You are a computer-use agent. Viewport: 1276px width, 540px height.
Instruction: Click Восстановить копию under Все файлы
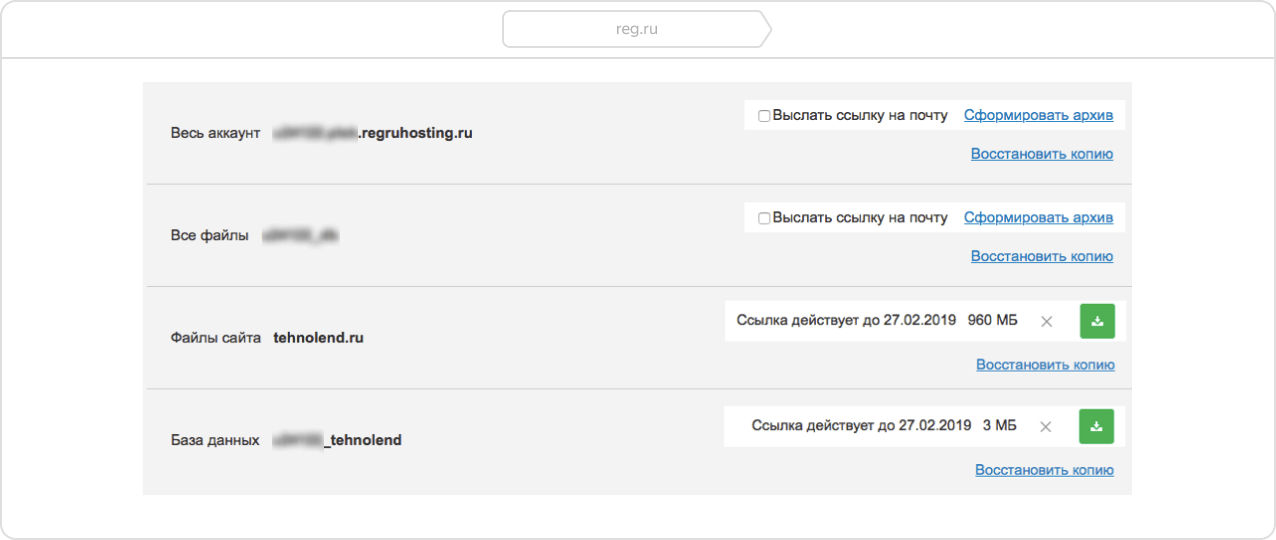tap(1041, 256)
